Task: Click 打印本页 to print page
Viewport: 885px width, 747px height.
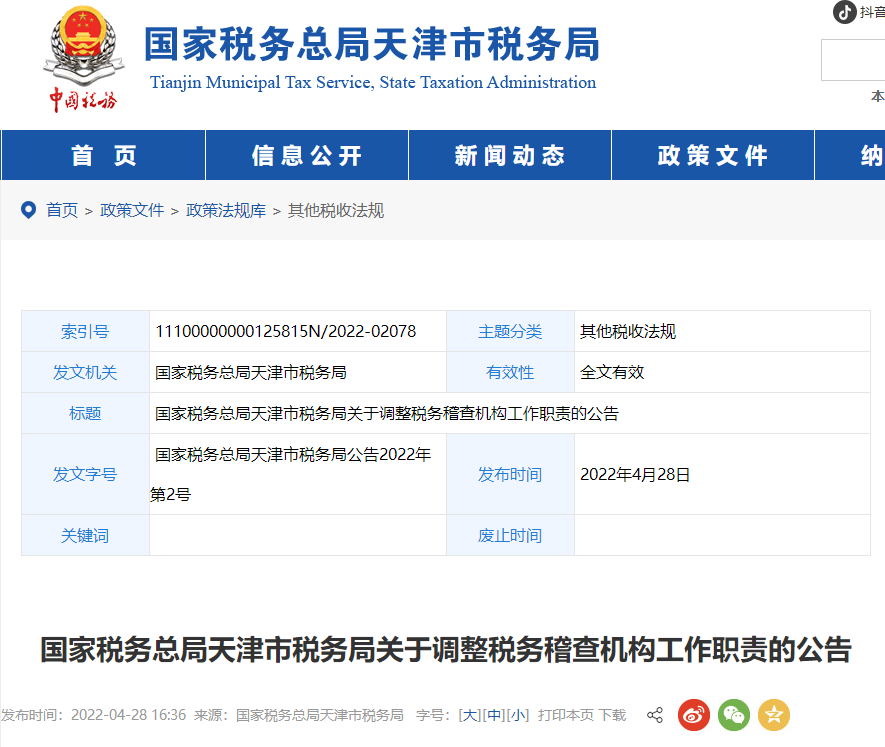Action: [566, 715]
